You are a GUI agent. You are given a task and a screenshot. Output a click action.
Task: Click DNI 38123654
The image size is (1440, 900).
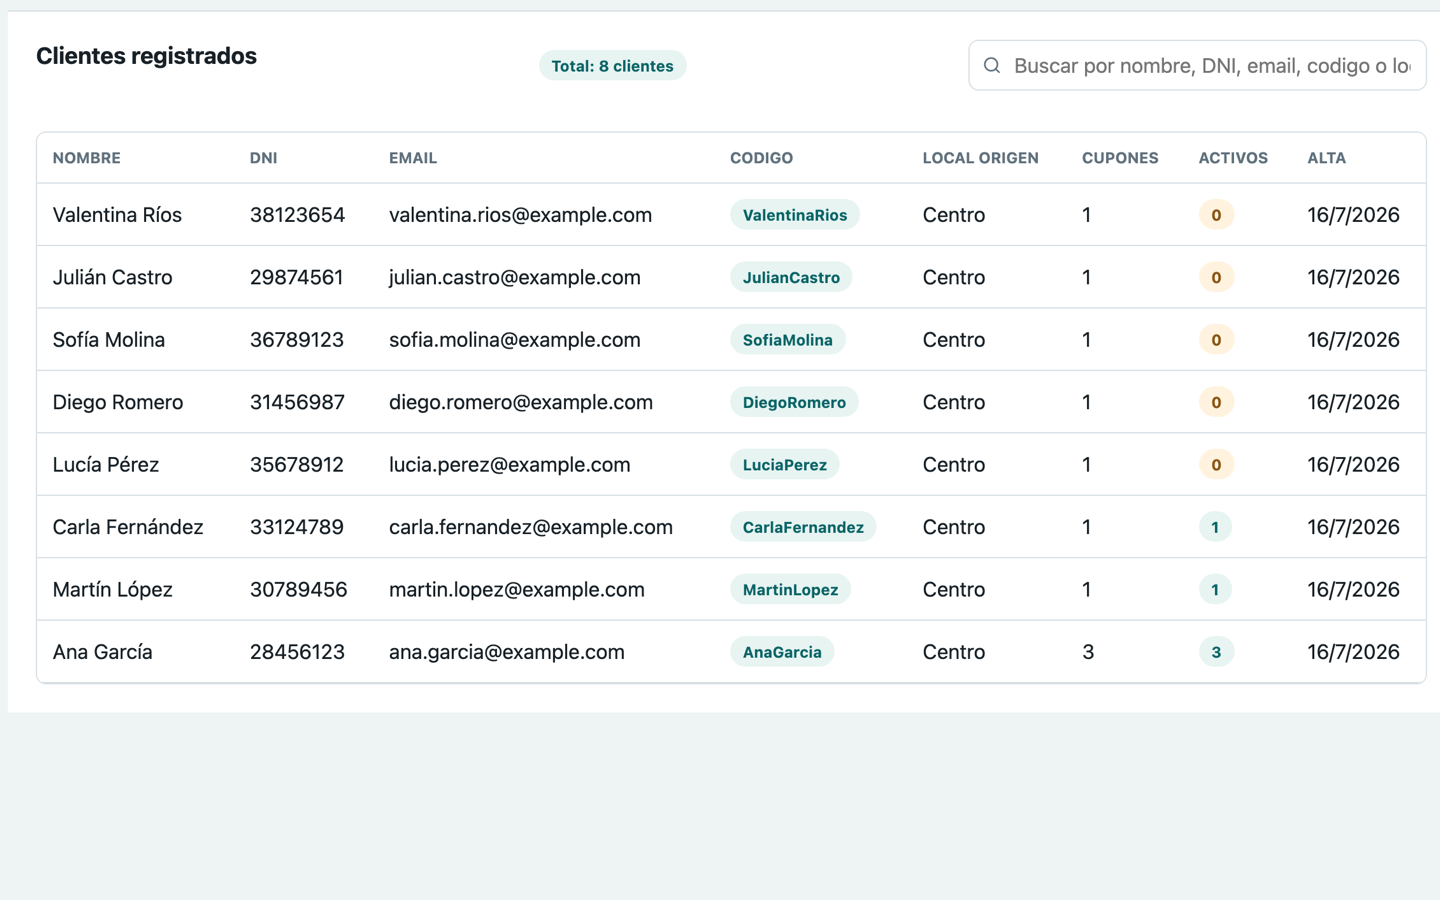point(297,215)
